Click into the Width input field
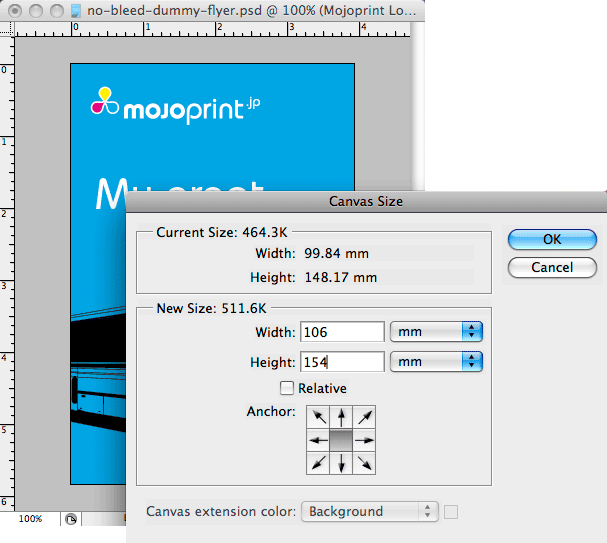 [x=341, y=332]
